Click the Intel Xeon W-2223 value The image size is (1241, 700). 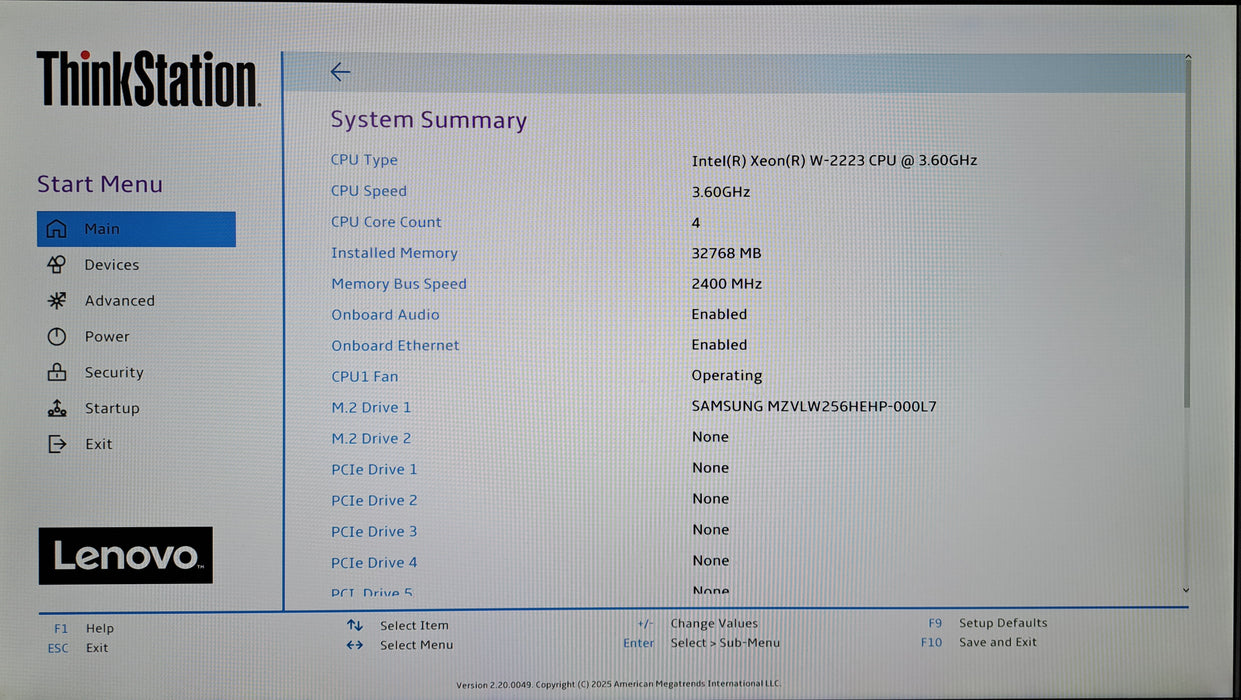834,160
